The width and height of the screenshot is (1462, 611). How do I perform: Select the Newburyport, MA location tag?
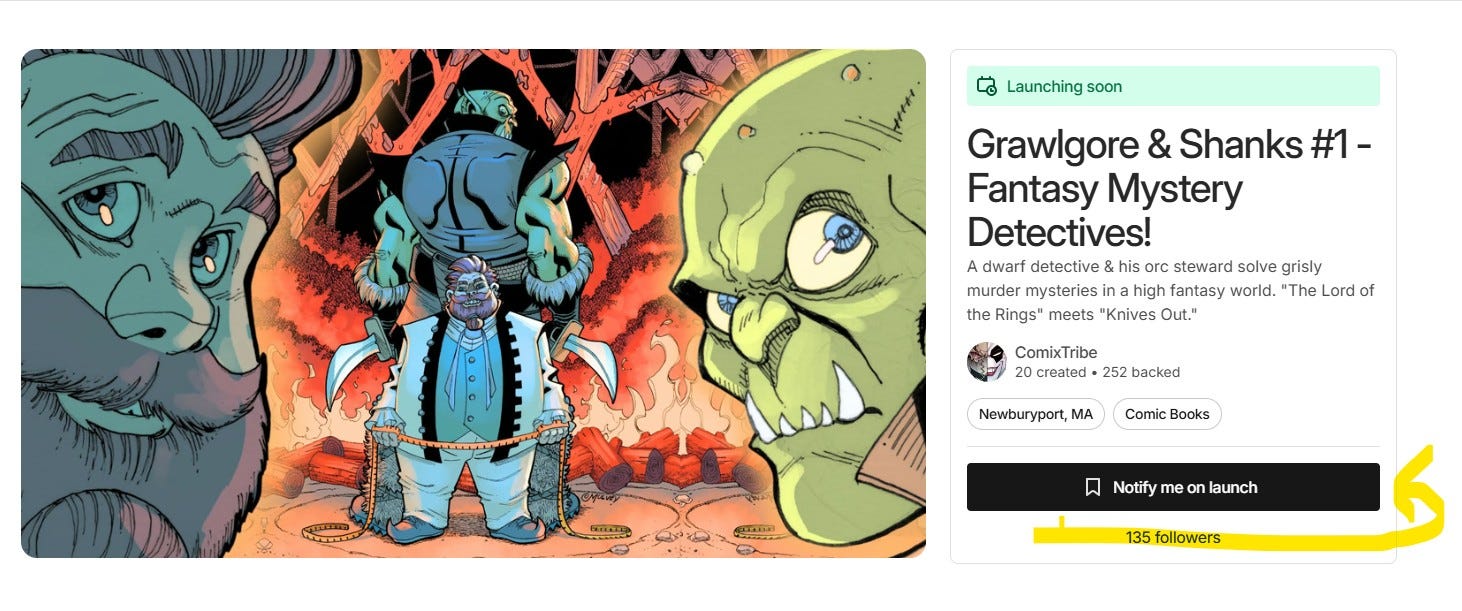coord(1035,414)
